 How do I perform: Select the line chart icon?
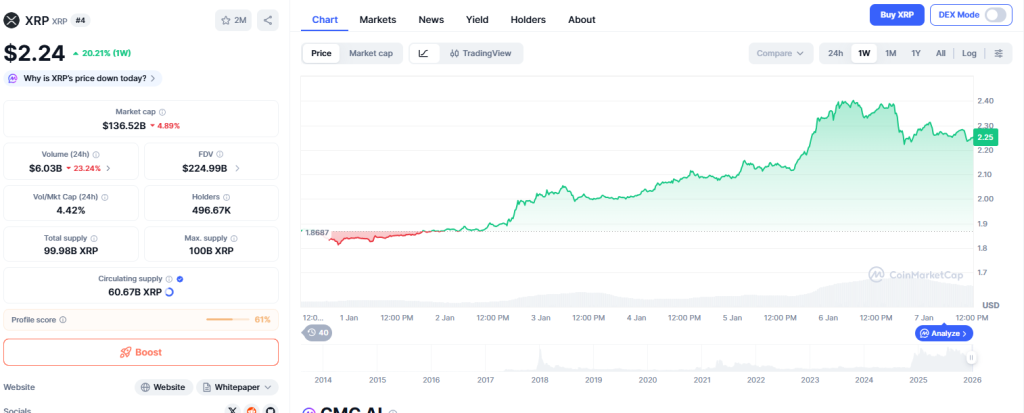tap(423, 53)
